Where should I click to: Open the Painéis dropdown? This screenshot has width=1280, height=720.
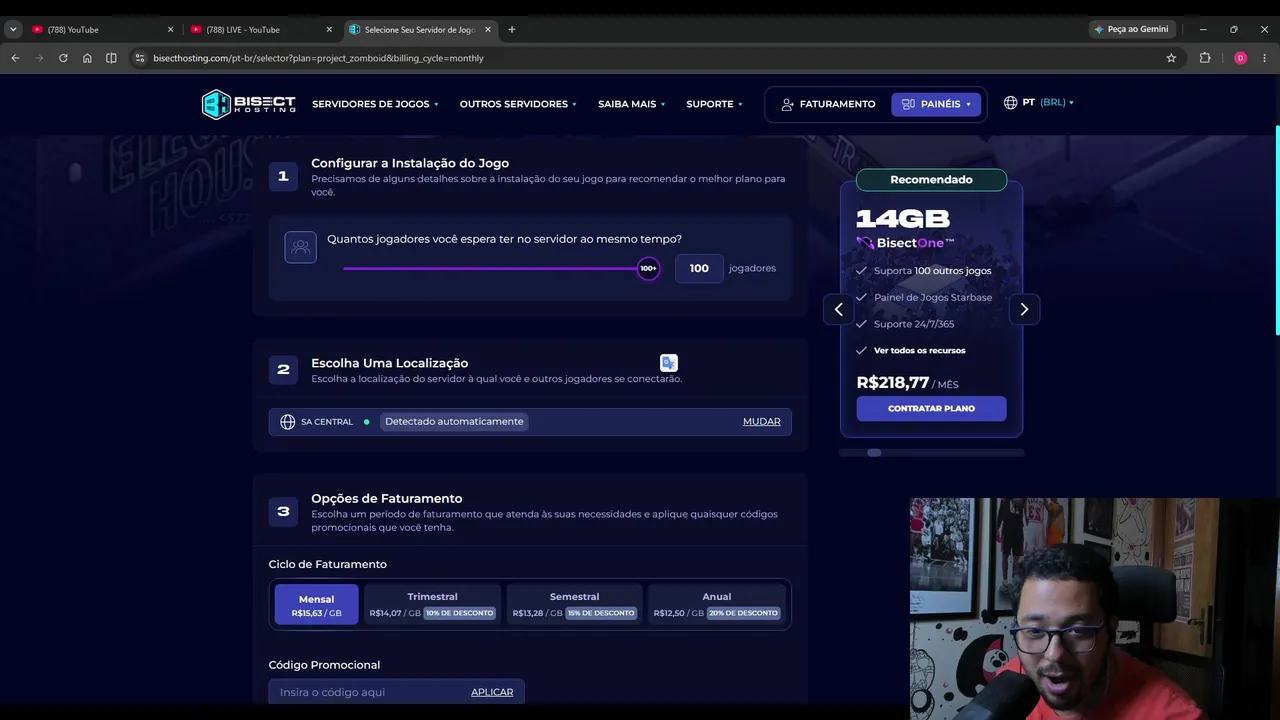[x=936, y=104]
